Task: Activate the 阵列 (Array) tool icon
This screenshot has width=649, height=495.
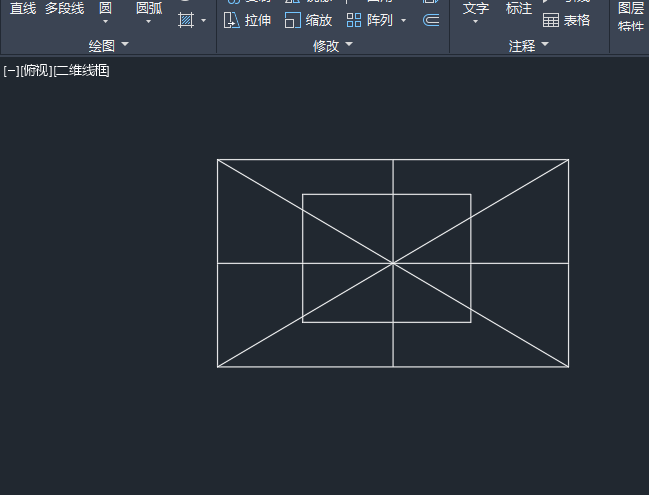Action: pyautogui.click(x=354, y=20)
